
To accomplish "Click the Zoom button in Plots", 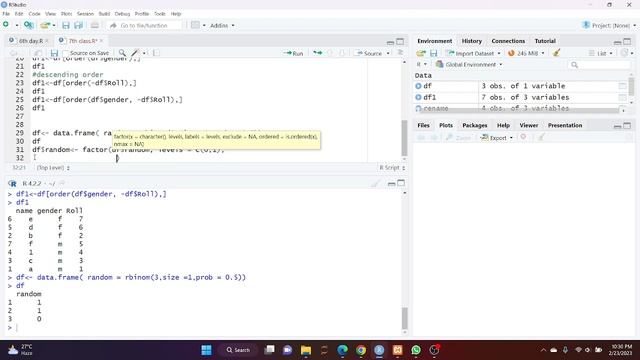I will 458,138.
